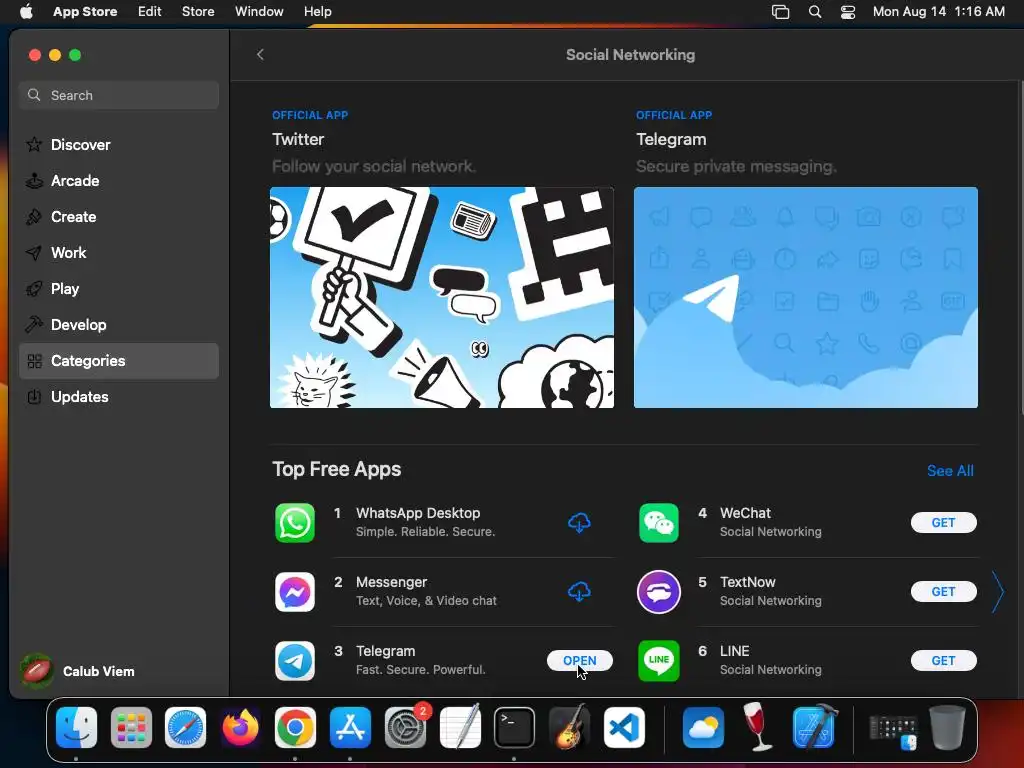This screenshot has height=768, width=1024.
Task: Select the Work sidebar item
Action: click(119, 253)
